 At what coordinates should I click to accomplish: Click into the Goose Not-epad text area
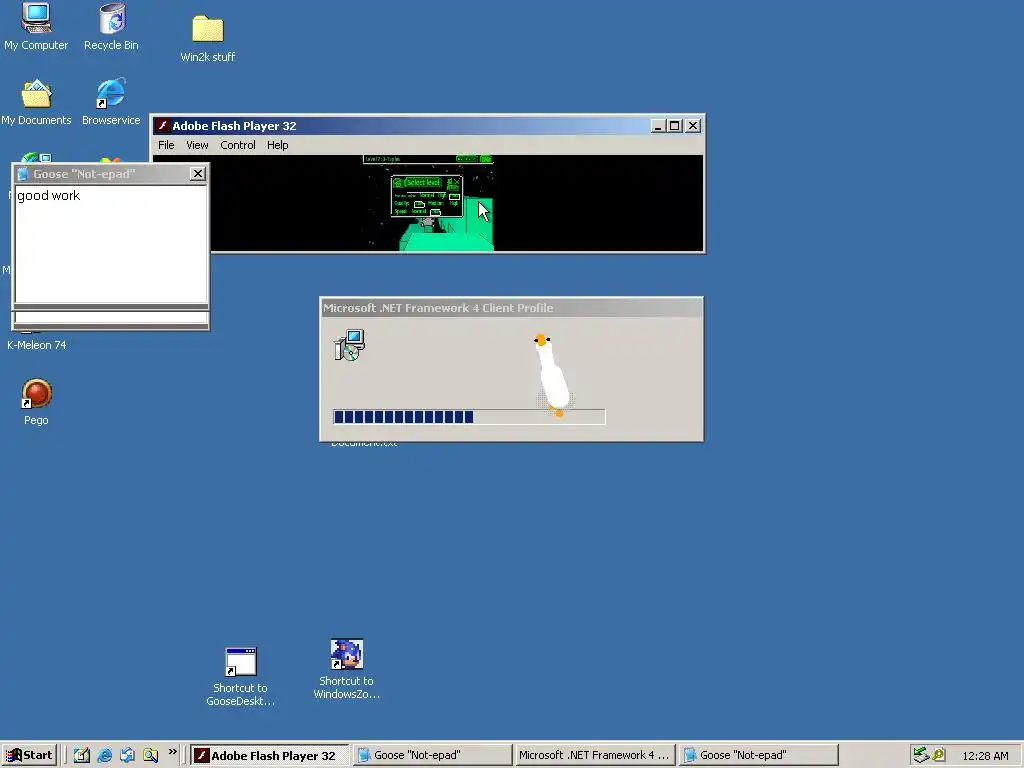point(111,244)
